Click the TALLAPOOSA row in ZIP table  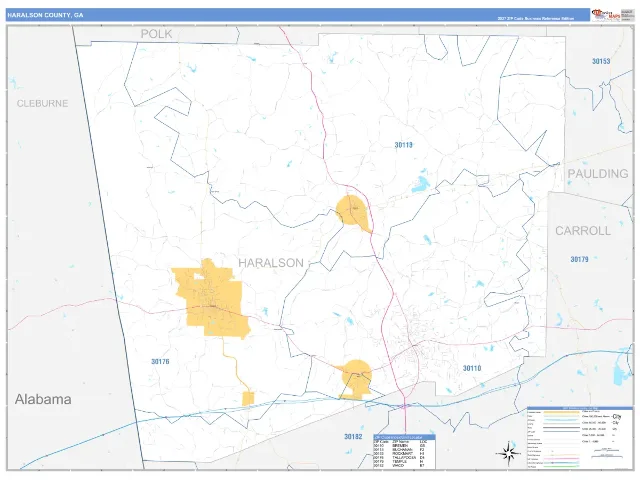[404, 458]
